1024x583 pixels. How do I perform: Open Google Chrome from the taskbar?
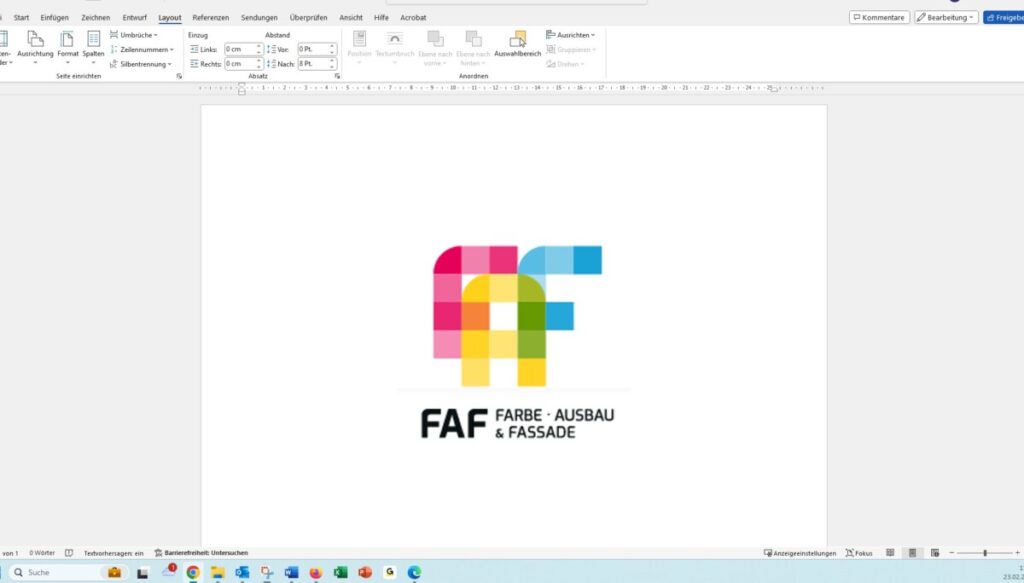pyautogui.click(x=193, y=573)
